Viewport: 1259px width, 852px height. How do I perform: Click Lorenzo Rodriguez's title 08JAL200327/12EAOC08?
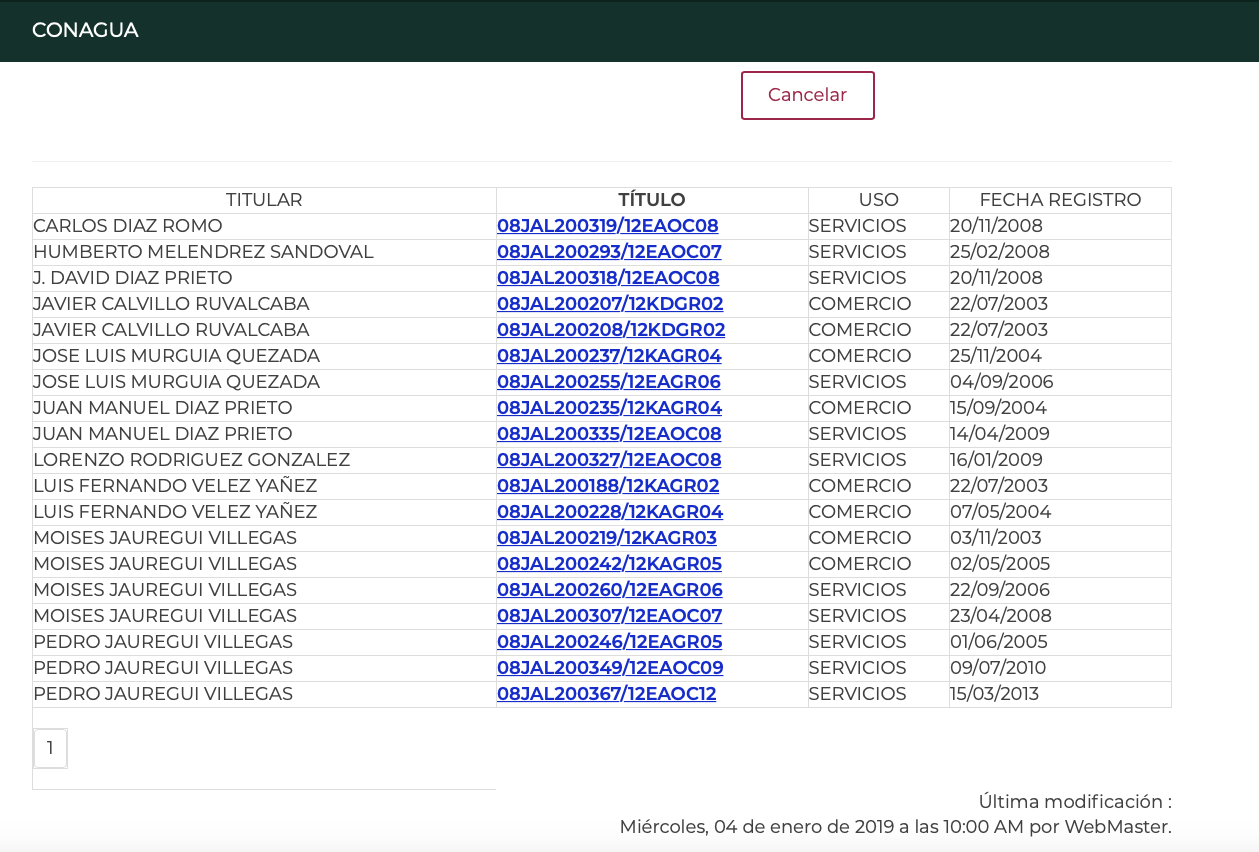(x=609, y=460)
